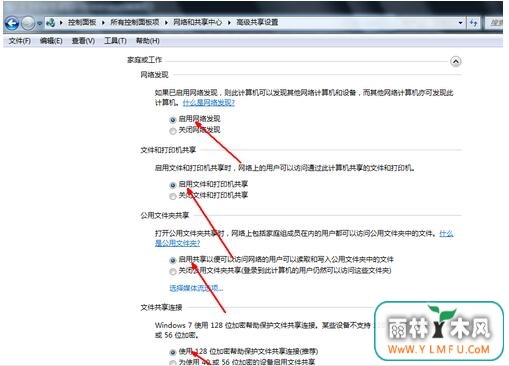Click 高级共享设置 breadcrumb
The width and height of the screenshot is (509, 366).
click(x=257, y=22)
